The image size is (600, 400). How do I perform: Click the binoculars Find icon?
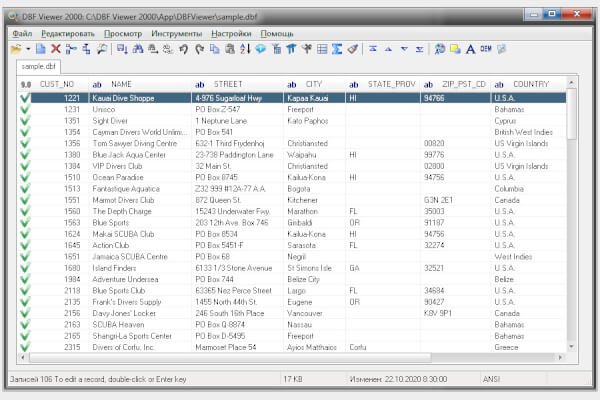(137, 49)
